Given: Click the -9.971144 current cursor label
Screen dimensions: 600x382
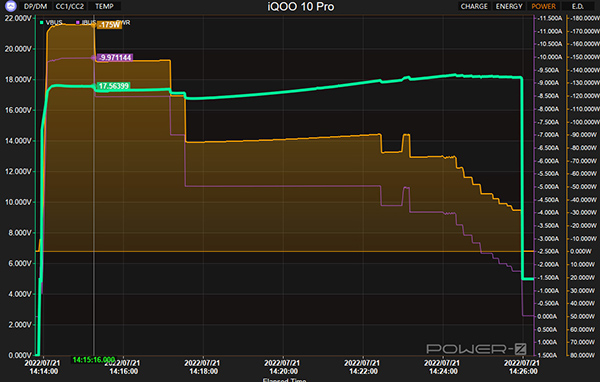Looking at the screenshot, I should pyautogui.click(x=115, y=57).
